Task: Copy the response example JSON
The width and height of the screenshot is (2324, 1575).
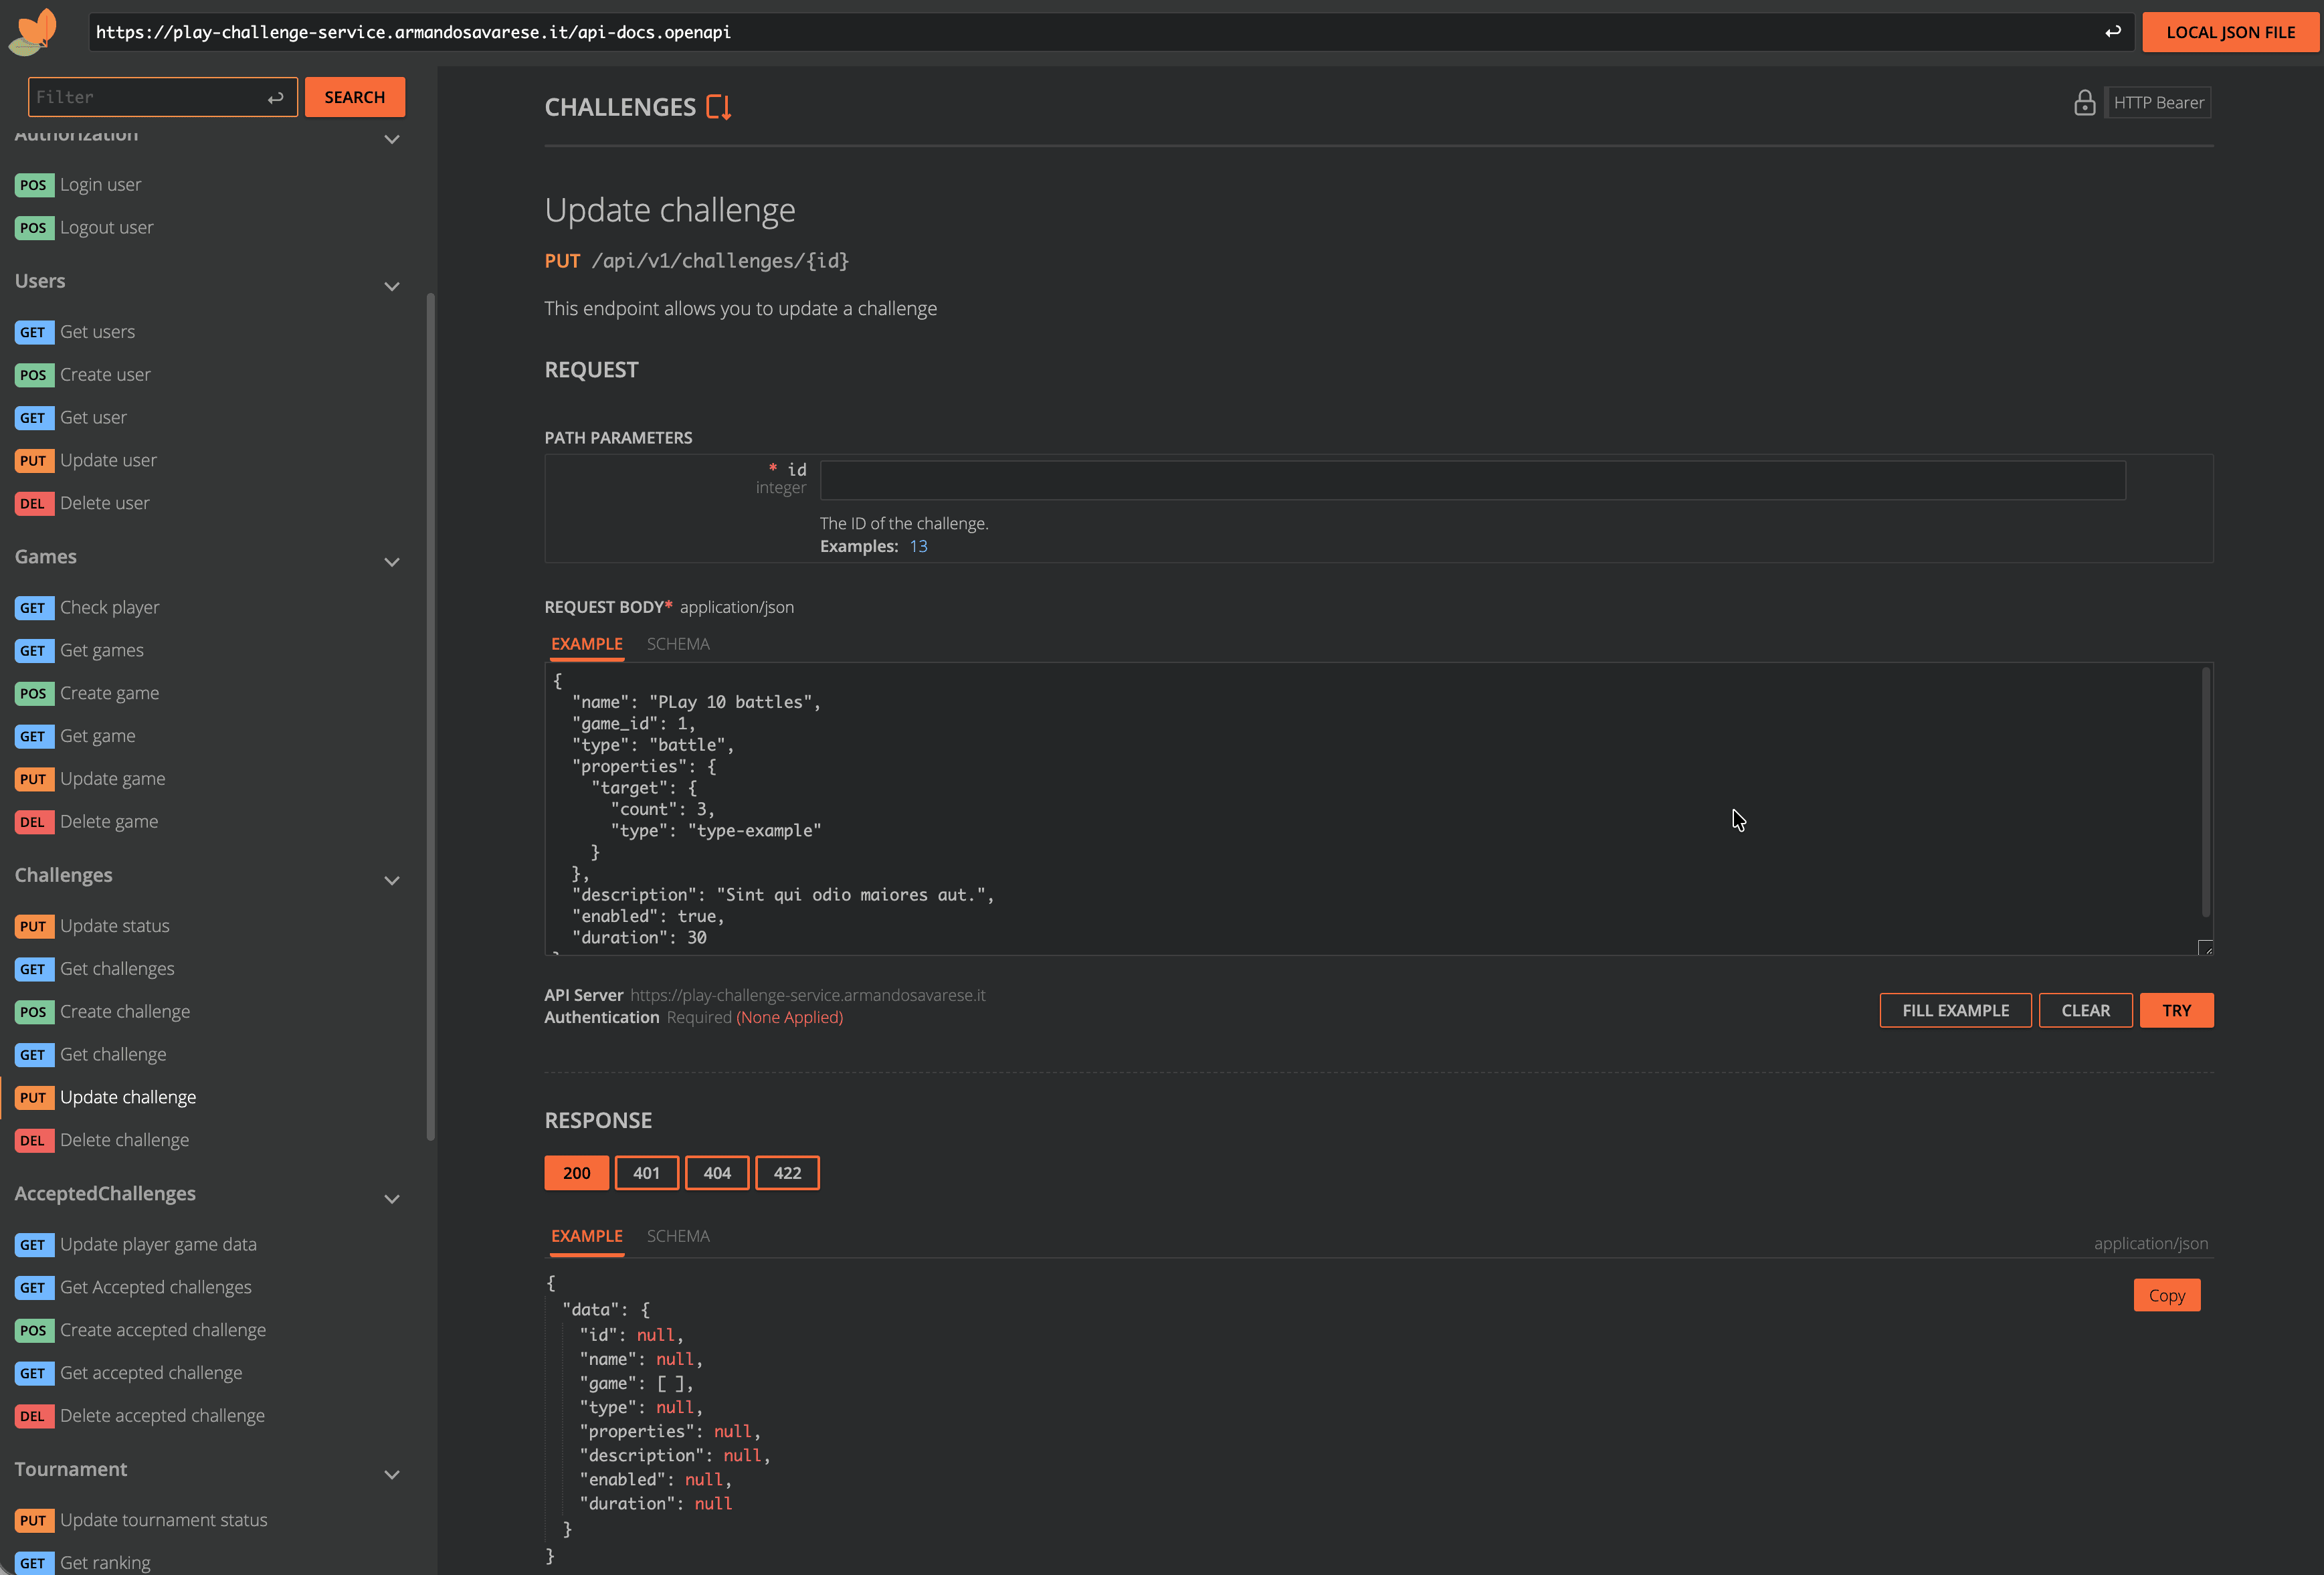Action: pos(2166,1295)
